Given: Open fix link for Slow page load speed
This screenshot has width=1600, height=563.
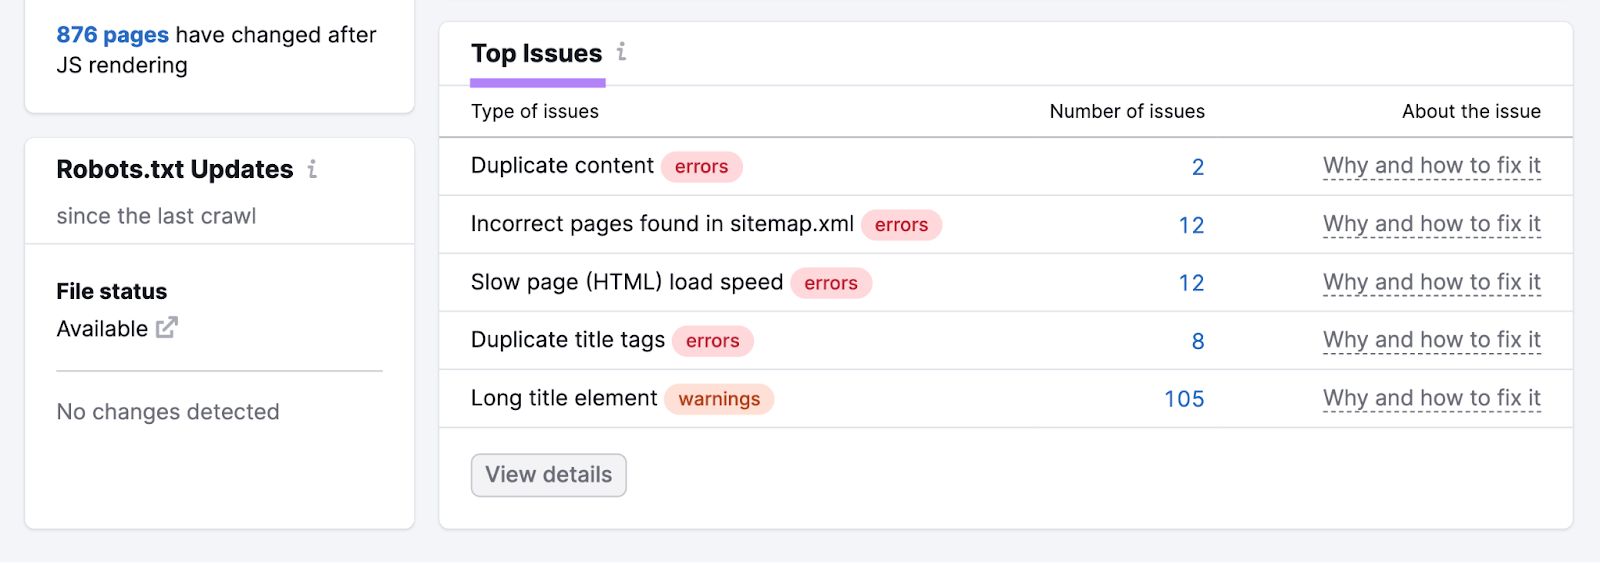Looking at the screenshot, I should [x=1432, y=282].
